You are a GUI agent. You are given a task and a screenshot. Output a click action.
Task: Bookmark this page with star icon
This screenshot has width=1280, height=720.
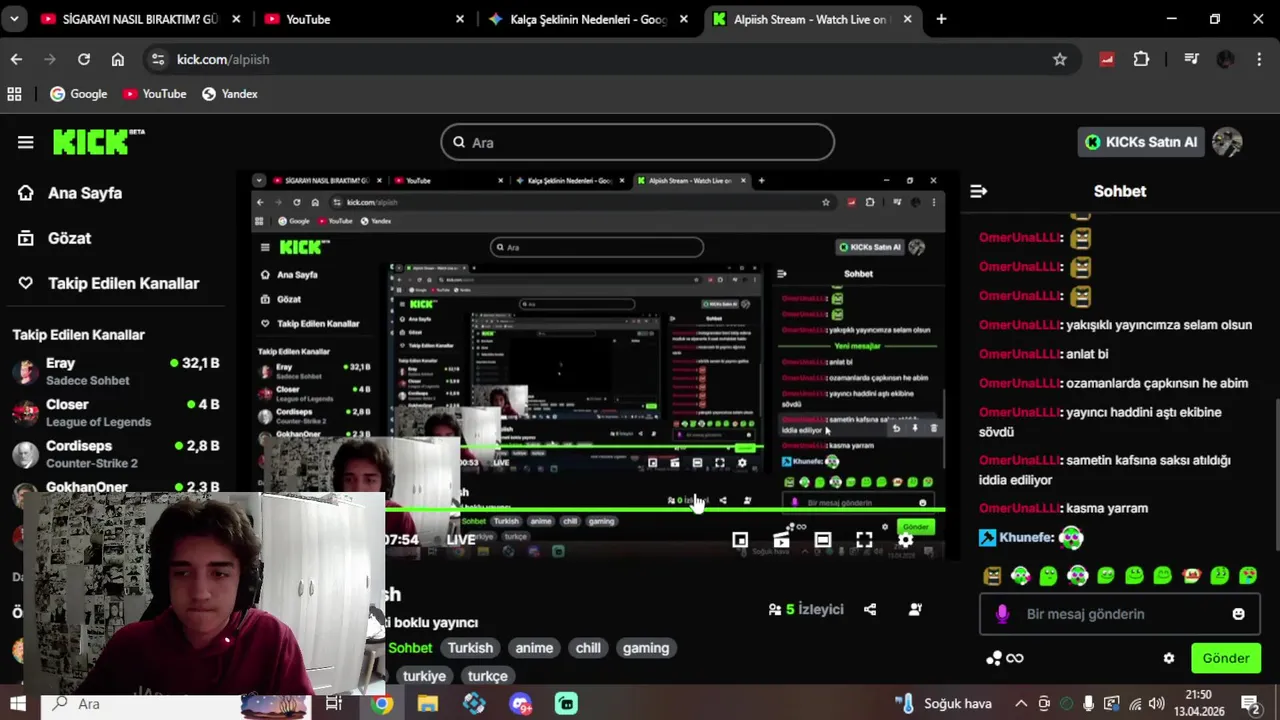click(x=1060, y=59)
